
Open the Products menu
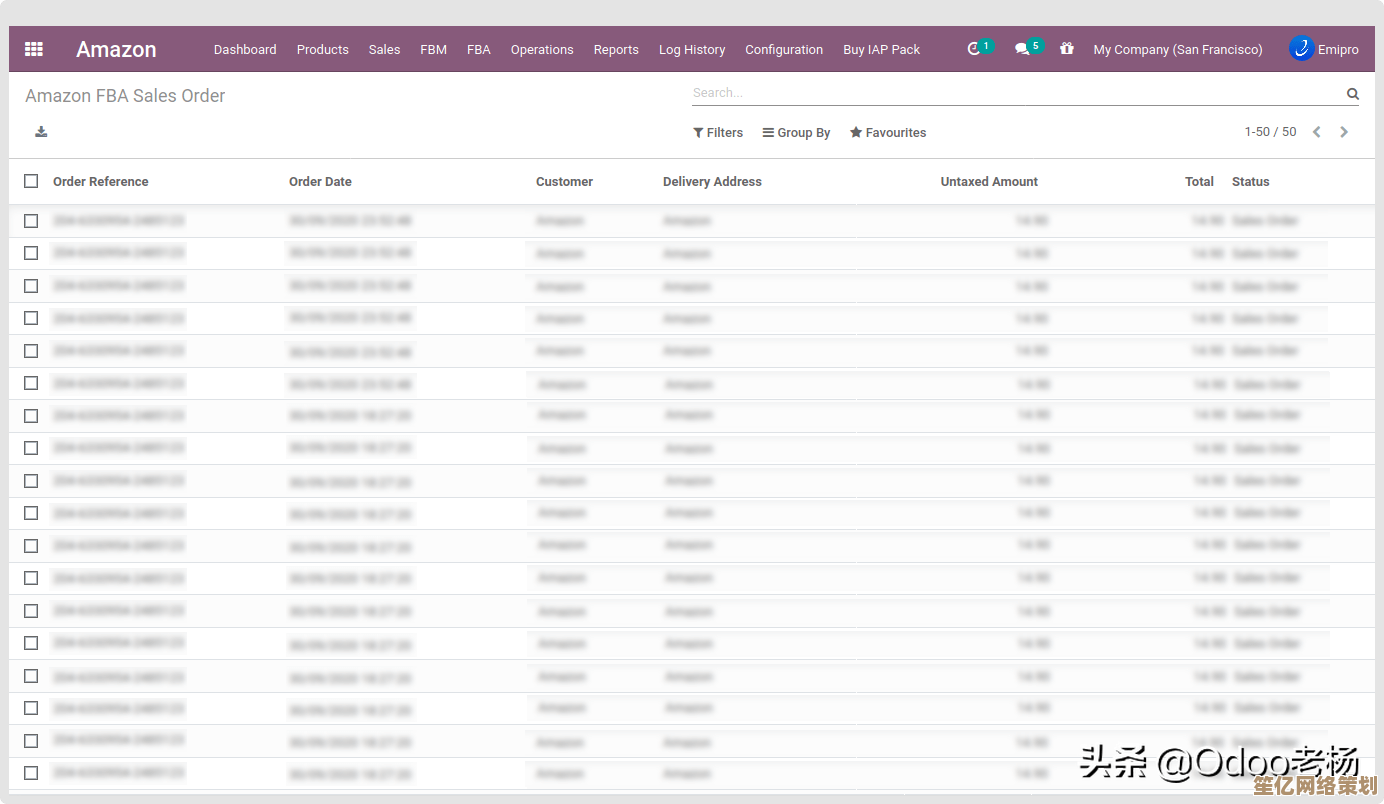[323, 49]
